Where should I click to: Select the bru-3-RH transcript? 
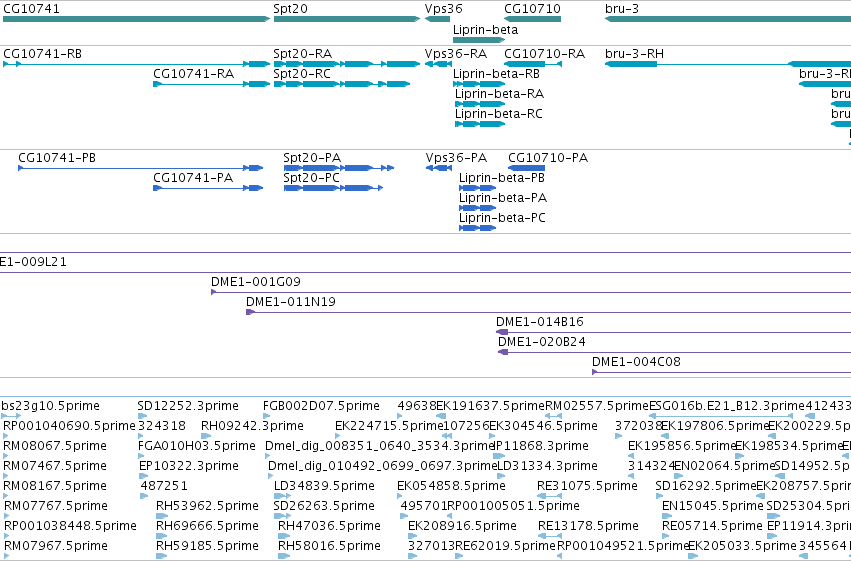(x=728, y=64)
